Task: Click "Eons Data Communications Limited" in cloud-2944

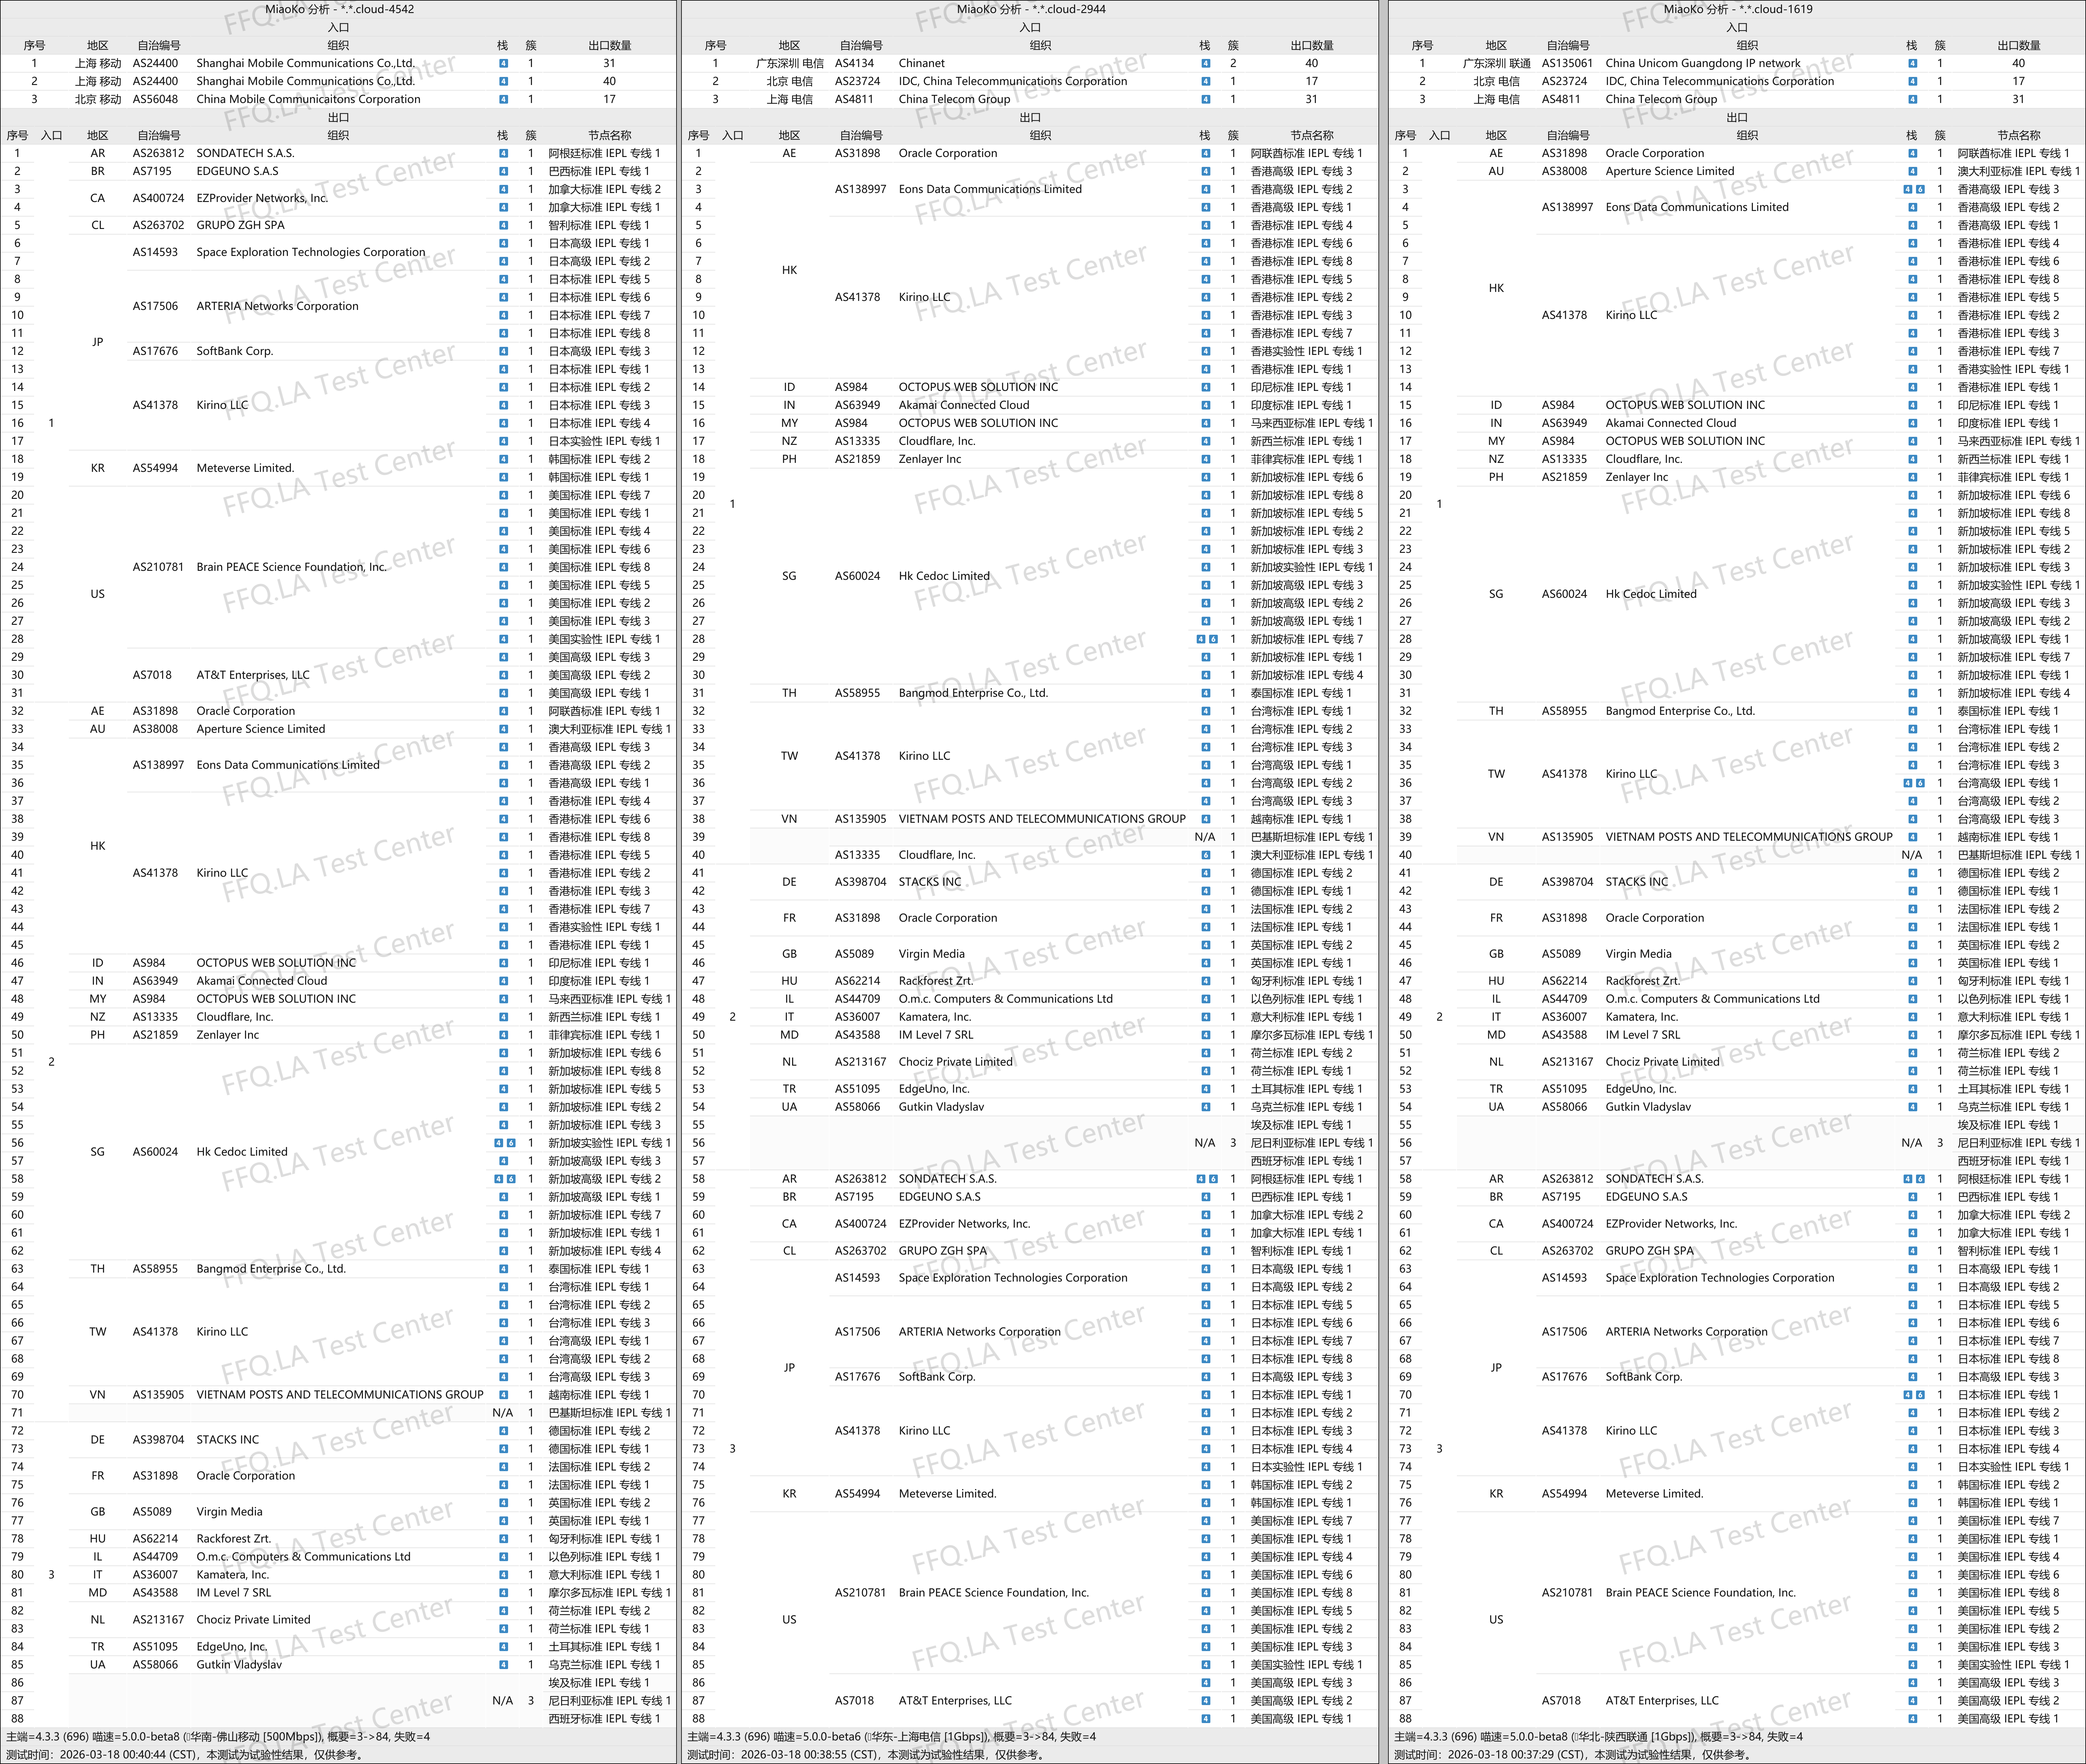Action: 990,189
